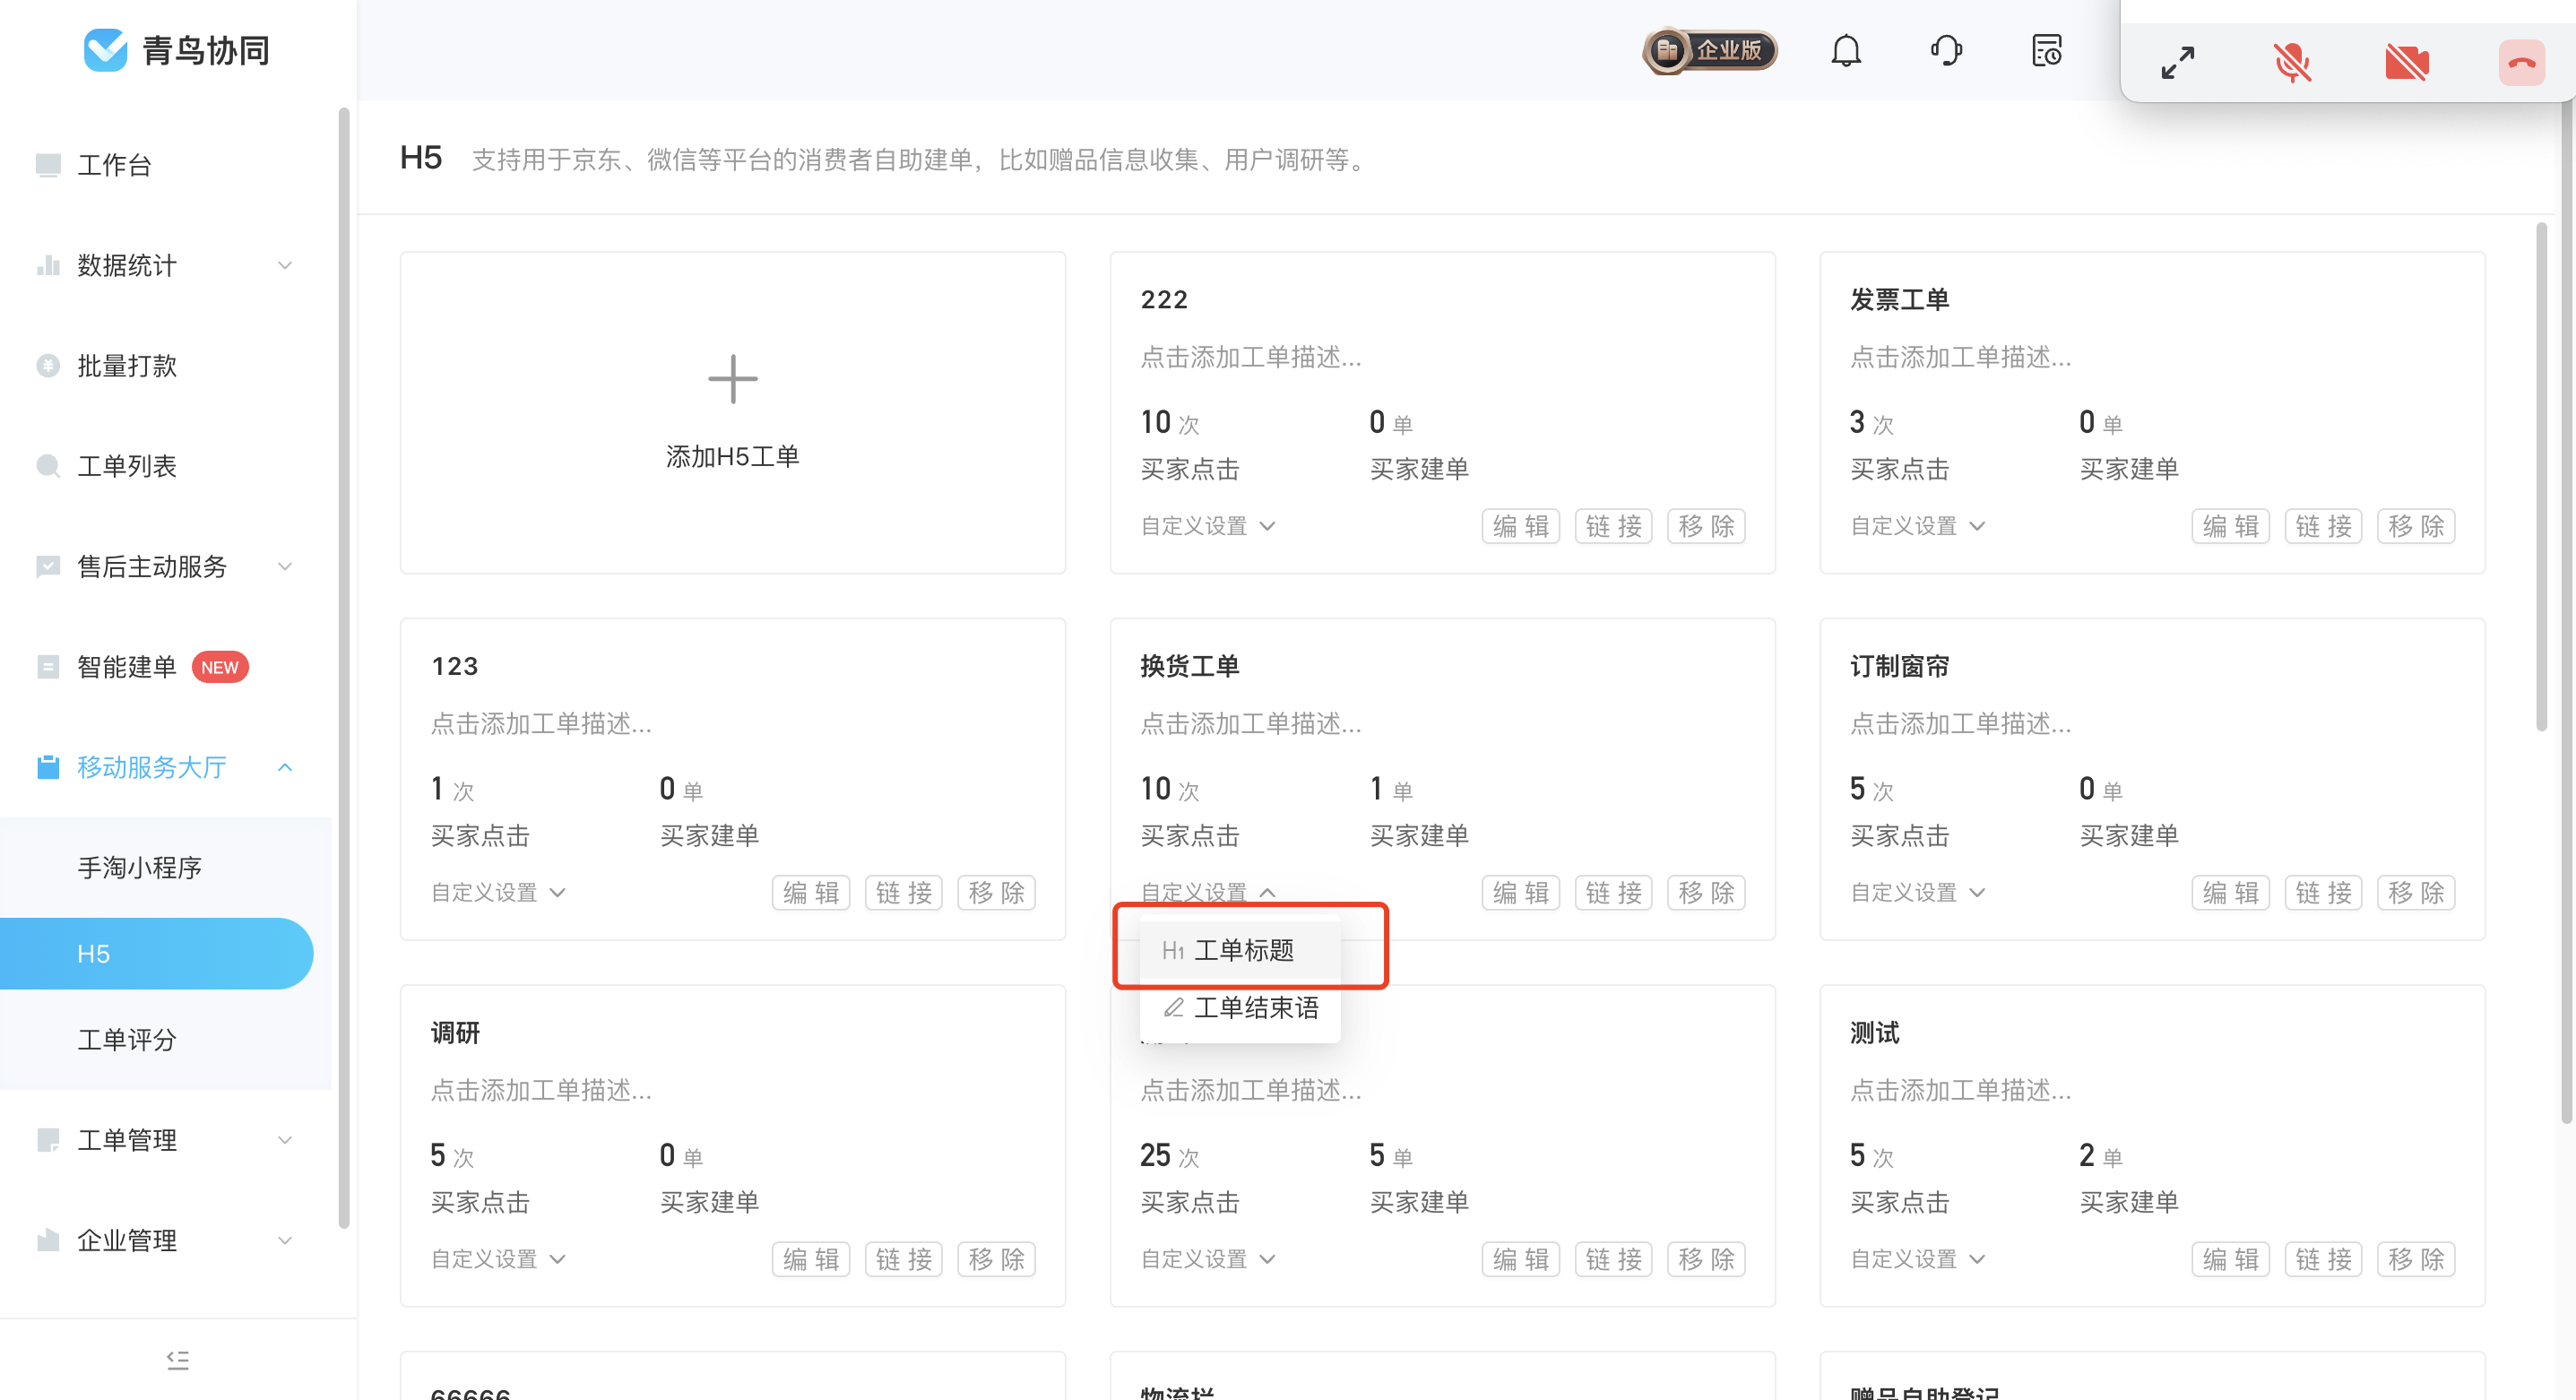Click 编辑 on the 发票工单 card
The image size is (2576, 1400).
(2230, 526)
